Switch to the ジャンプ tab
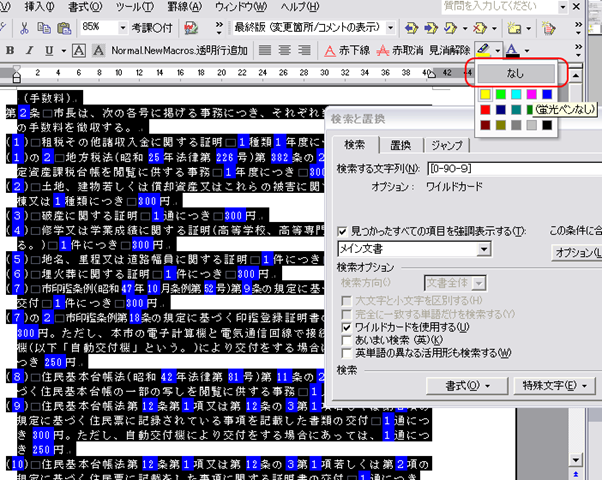602x480 pixels. (446, 145)
